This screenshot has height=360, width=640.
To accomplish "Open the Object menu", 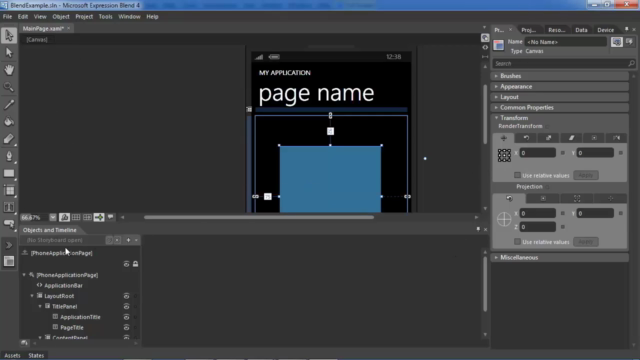I will click(61, 17).
